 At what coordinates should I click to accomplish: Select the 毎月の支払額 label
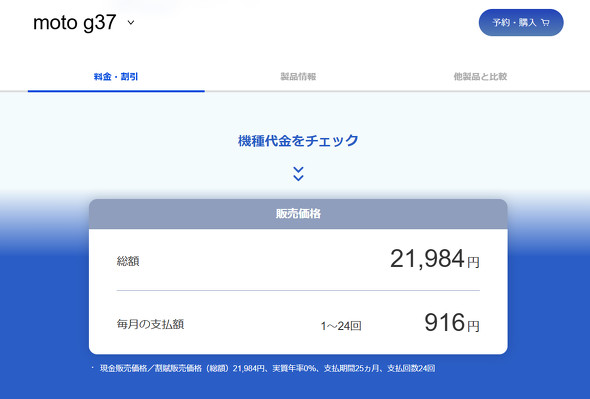click(x=150, y=324)
